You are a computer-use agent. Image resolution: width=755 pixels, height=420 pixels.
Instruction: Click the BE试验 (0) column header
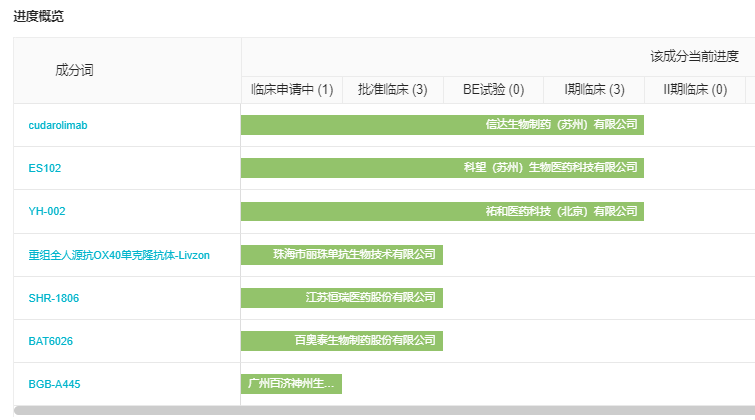(x=494, y=90)
